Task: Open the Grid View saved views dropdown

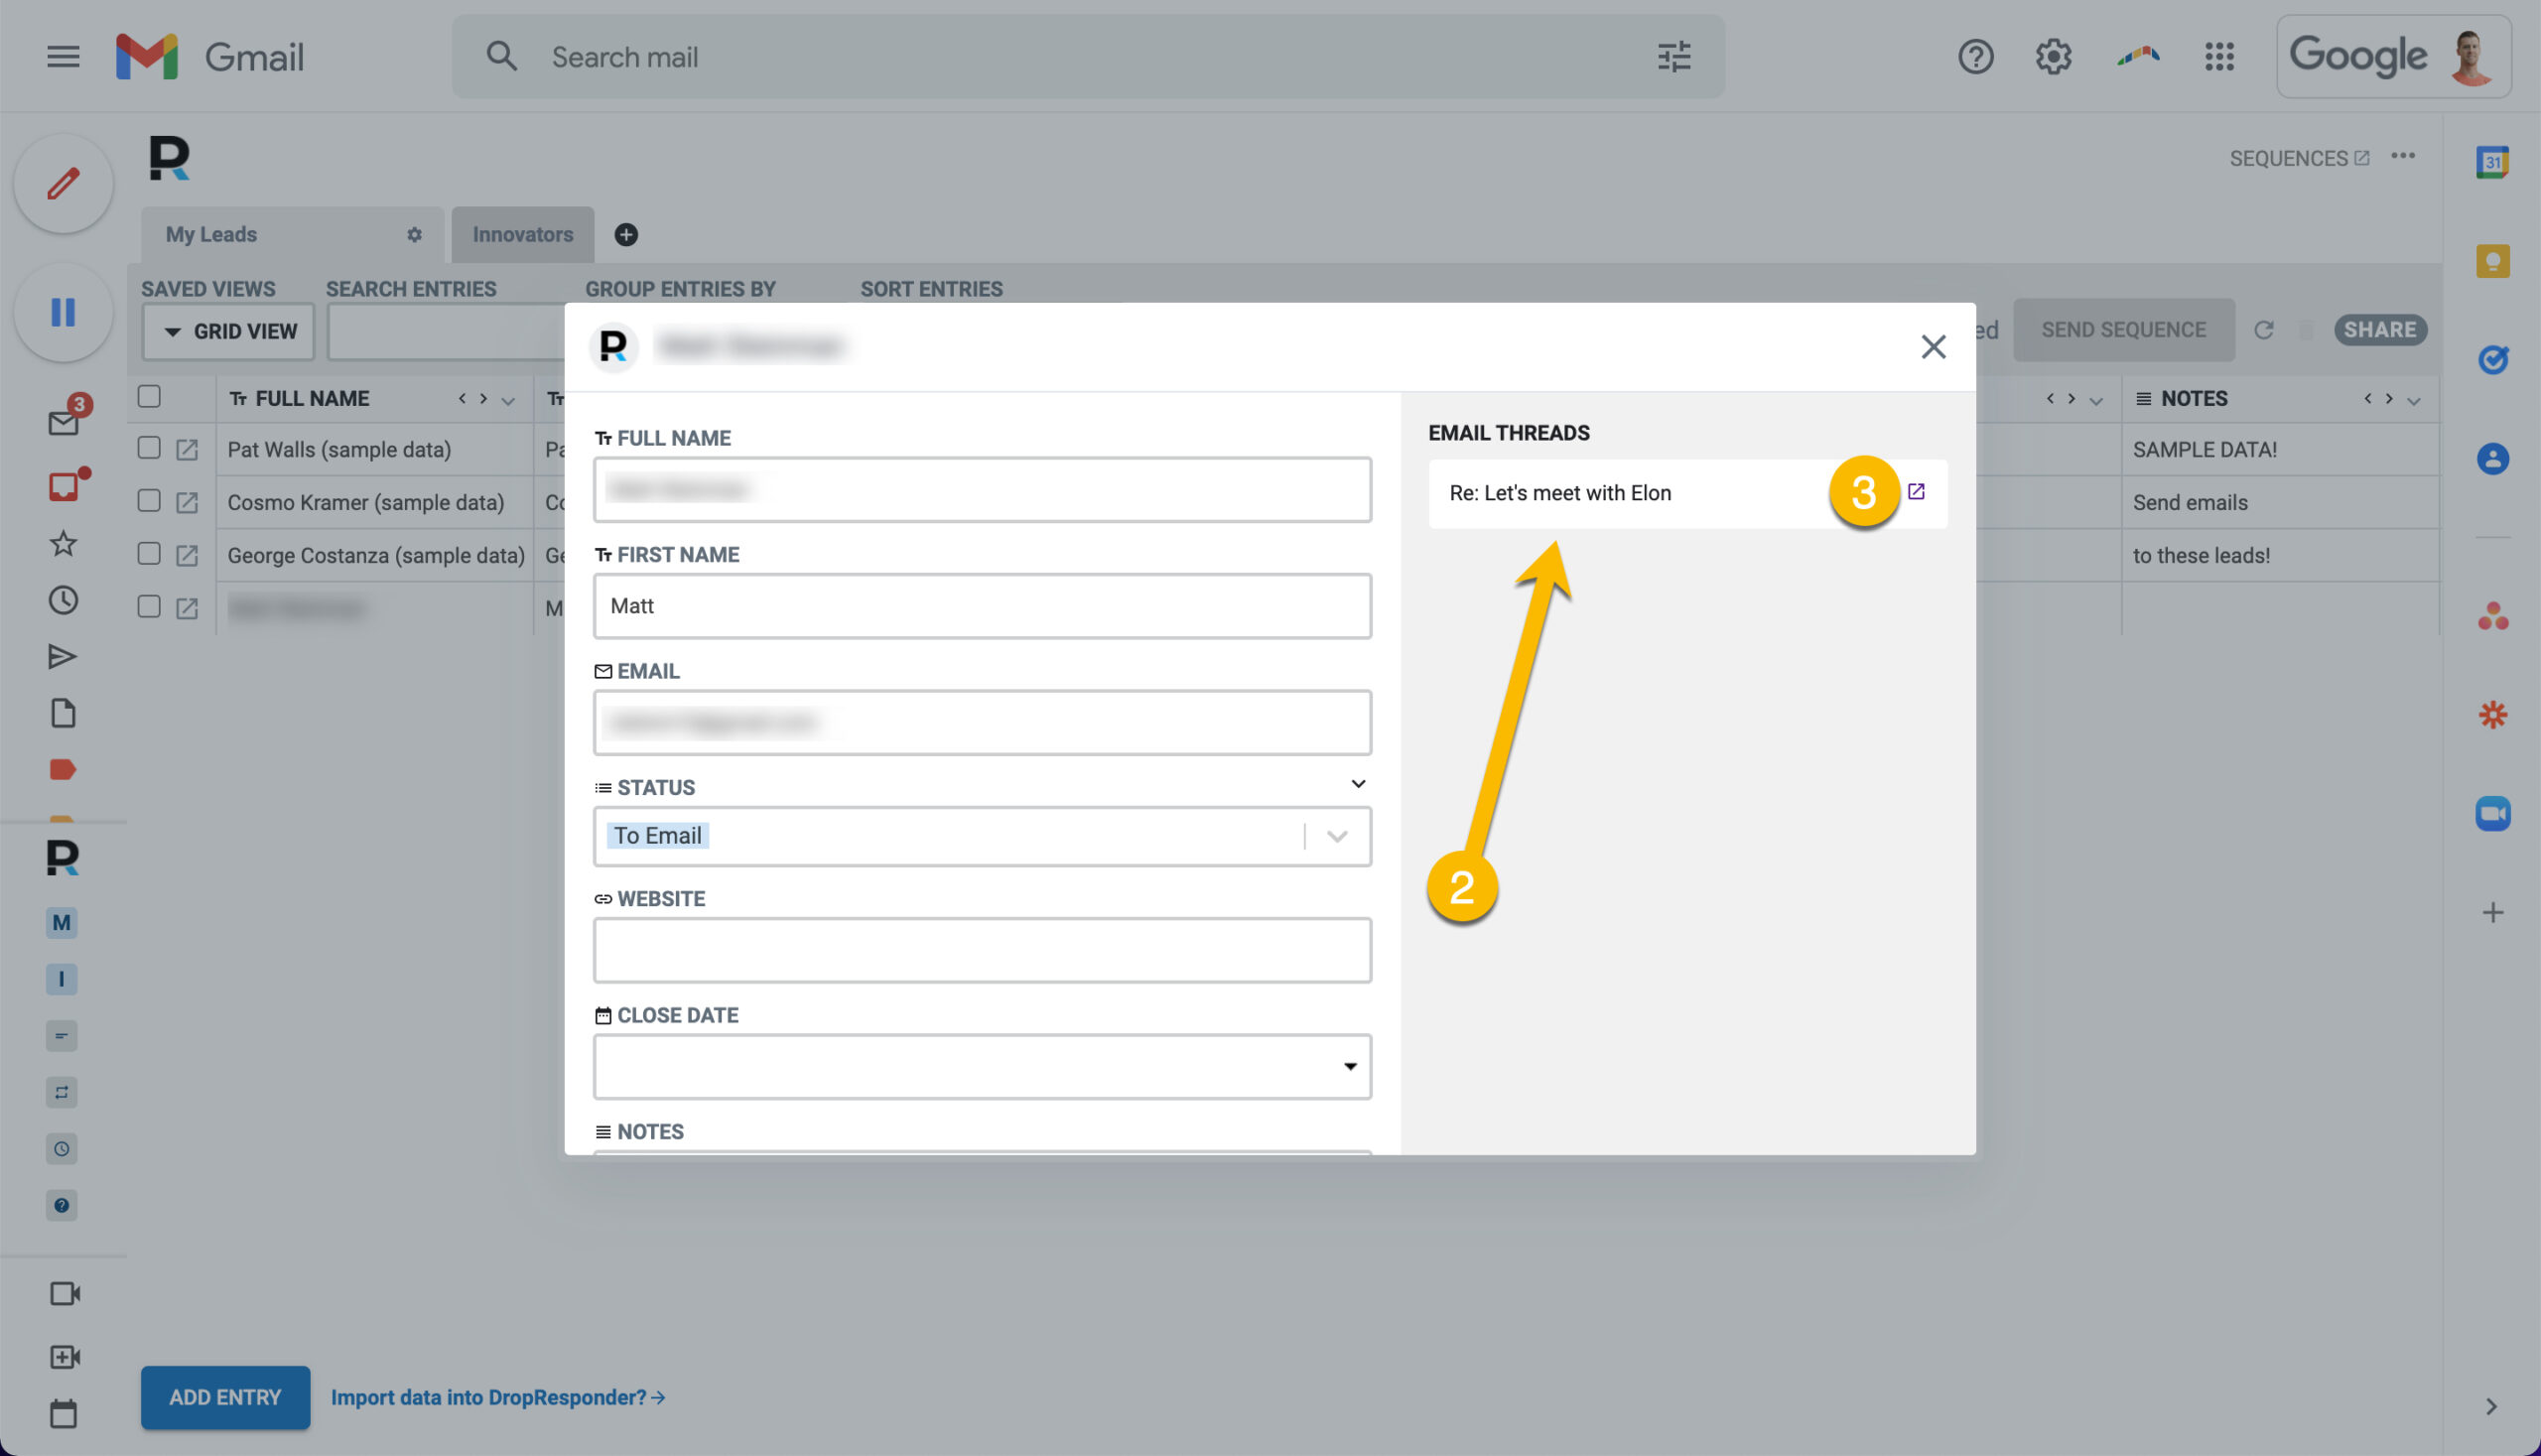Action: pos(229,331)
